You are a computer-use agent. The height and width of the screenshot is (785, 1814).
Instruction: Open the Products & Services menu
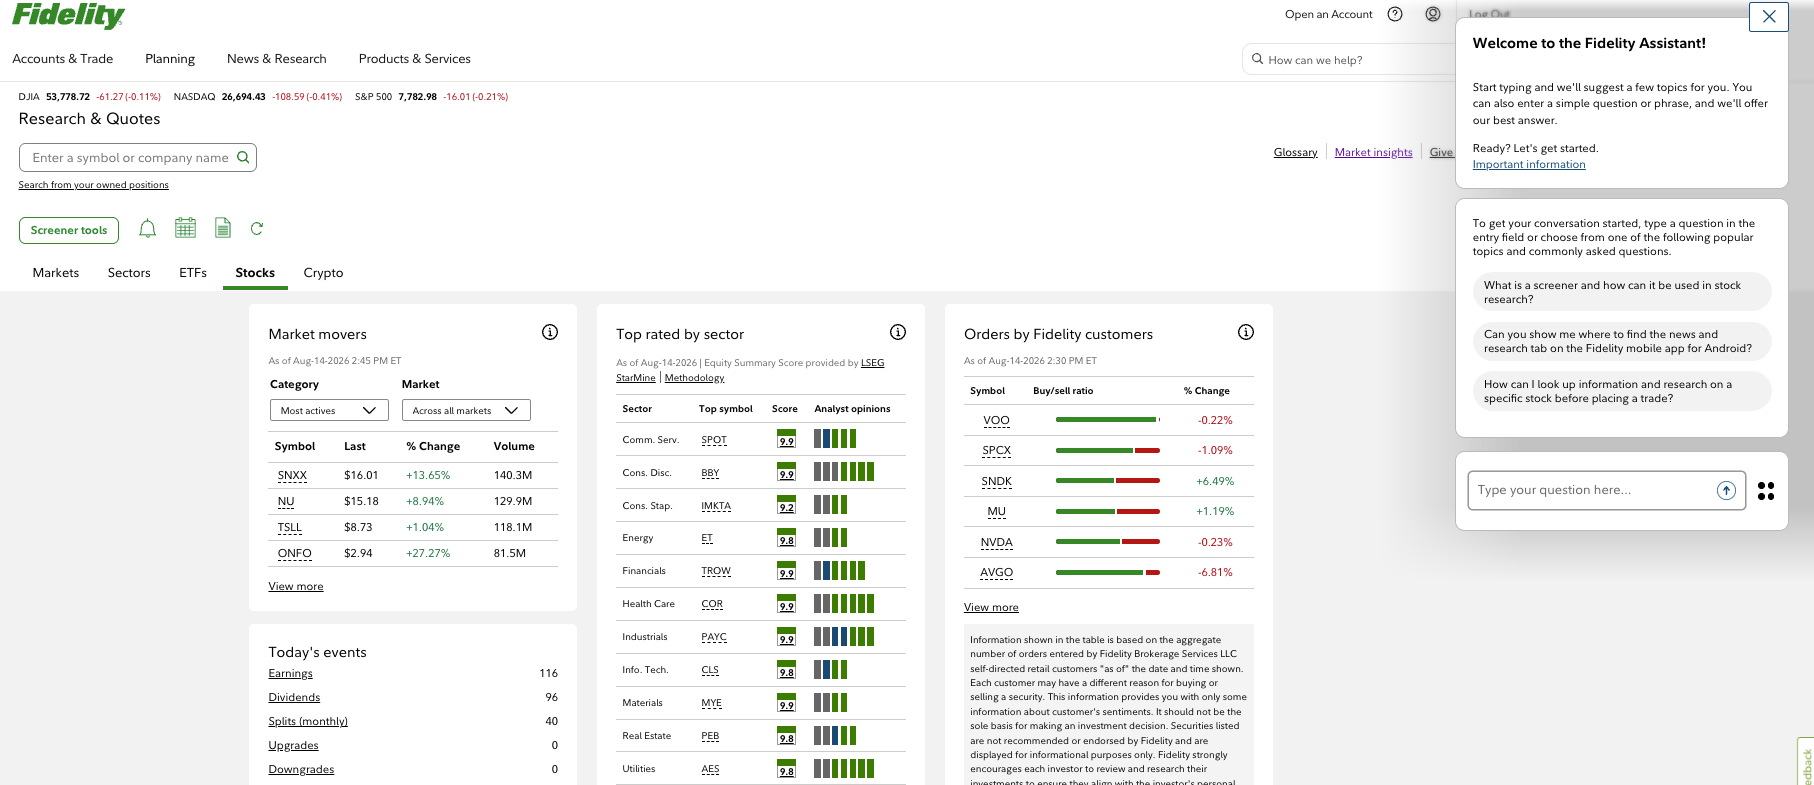415,59
